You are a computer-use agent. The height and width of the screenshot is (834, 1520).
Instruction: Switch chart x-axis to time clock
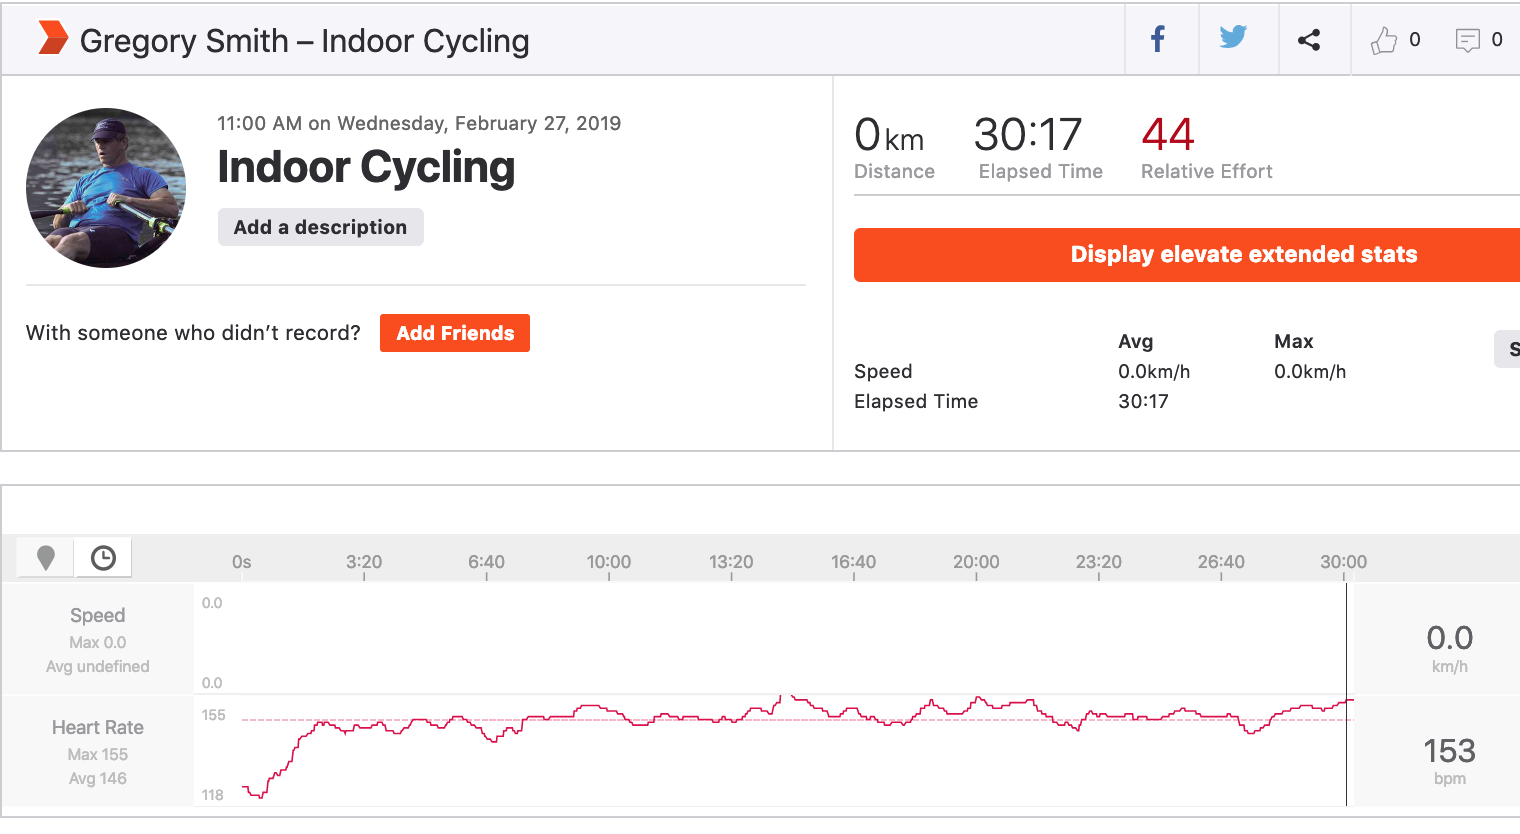click(103, 558)
